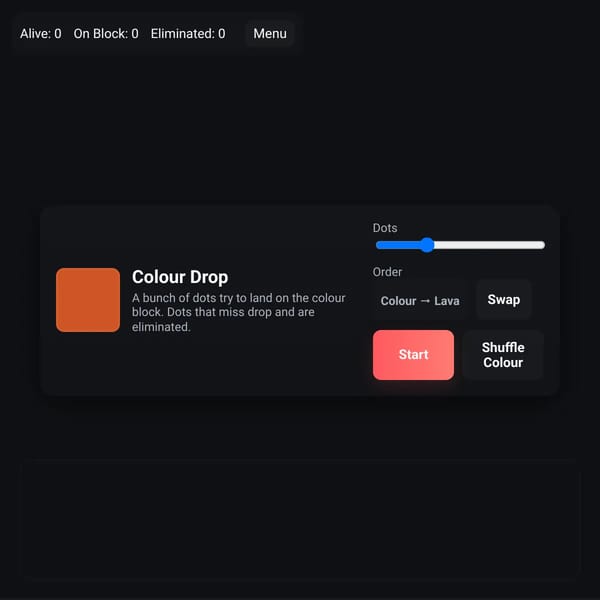The height and width of the screenshot is (600, 600).
Task: Click the "Dots" label
Action: (x=385, y=228)
